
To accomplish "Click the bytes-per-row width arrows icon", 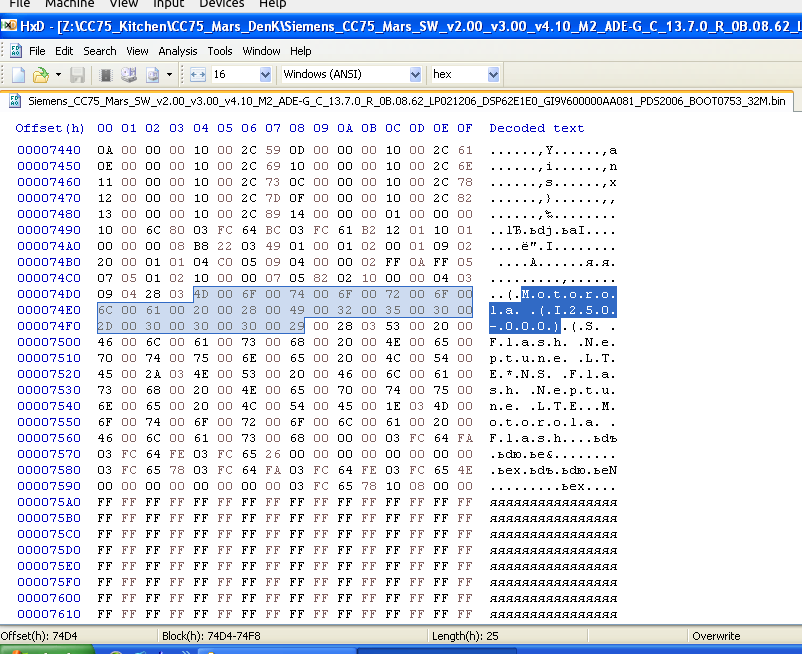I will tap(198, 75).
